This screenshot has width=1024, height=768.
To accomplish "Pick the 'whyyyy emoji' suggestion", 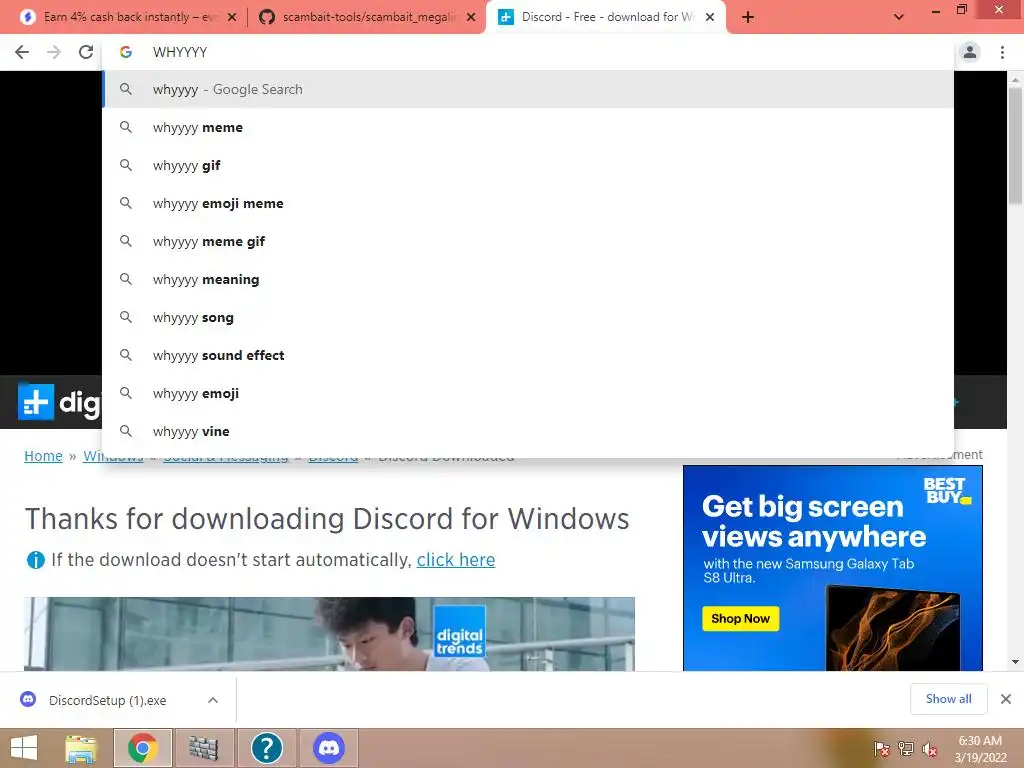I will tap(528, 393).
